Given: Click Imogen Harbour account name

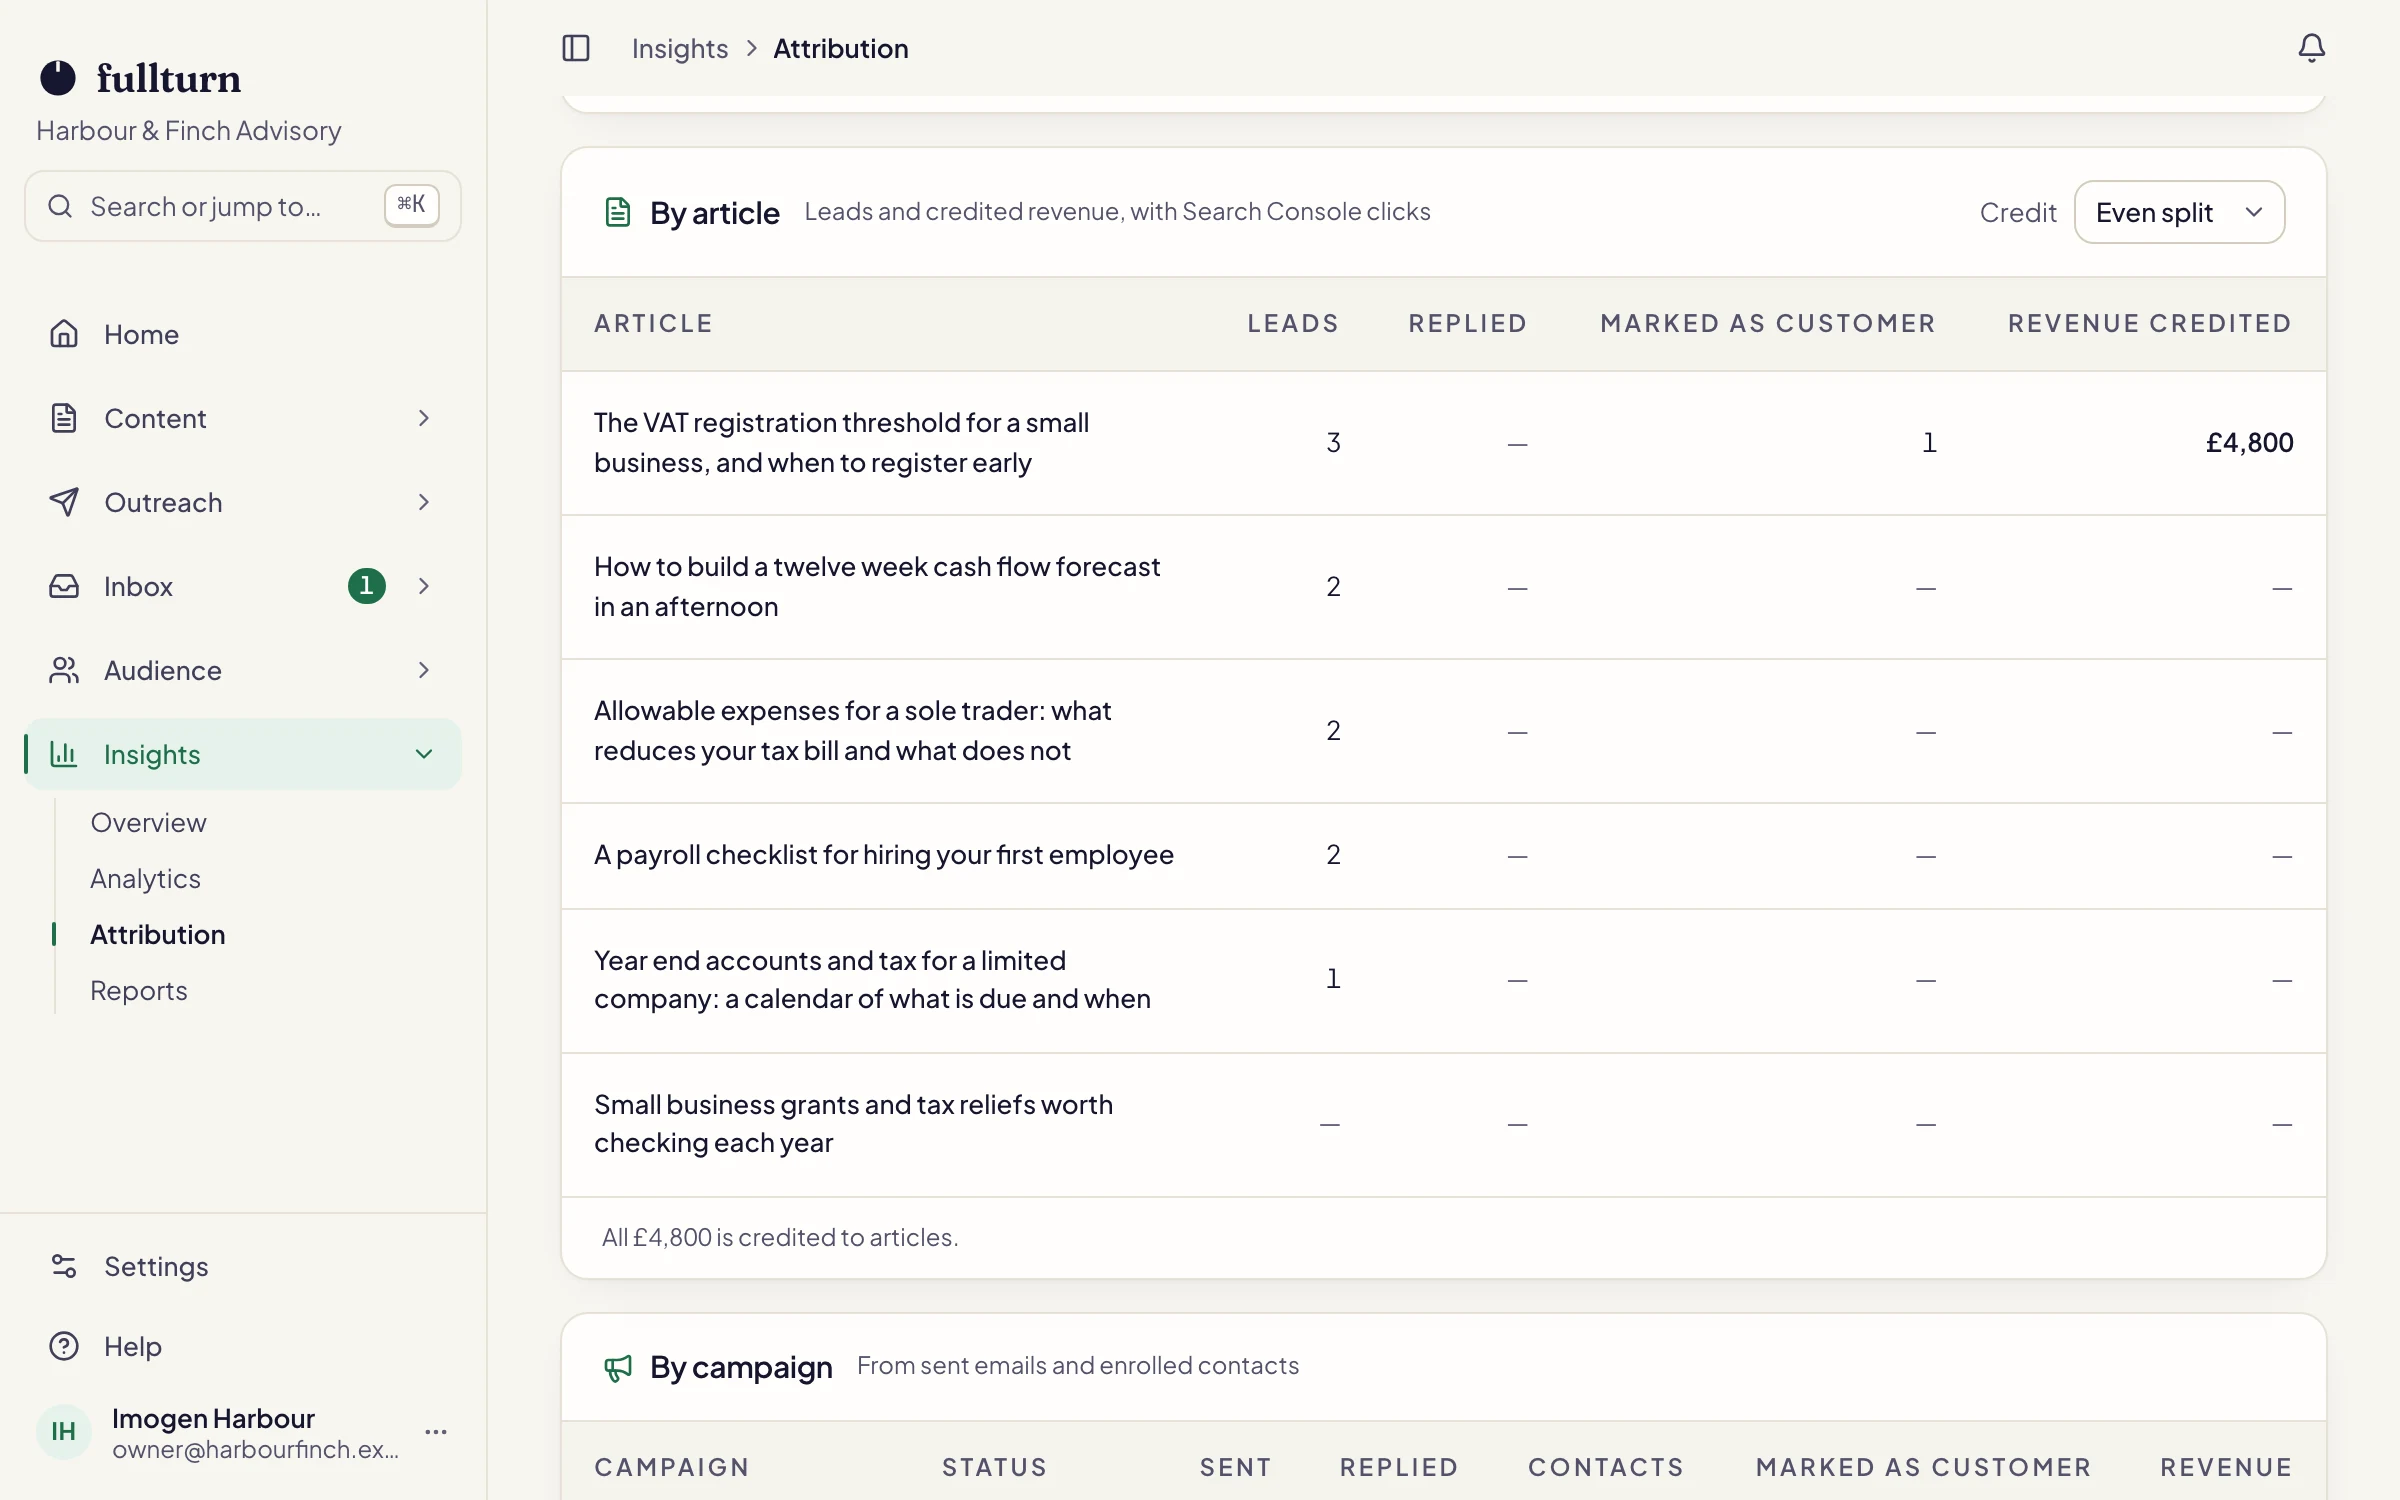Looking at the screenshot, I should coord(213,1418).
